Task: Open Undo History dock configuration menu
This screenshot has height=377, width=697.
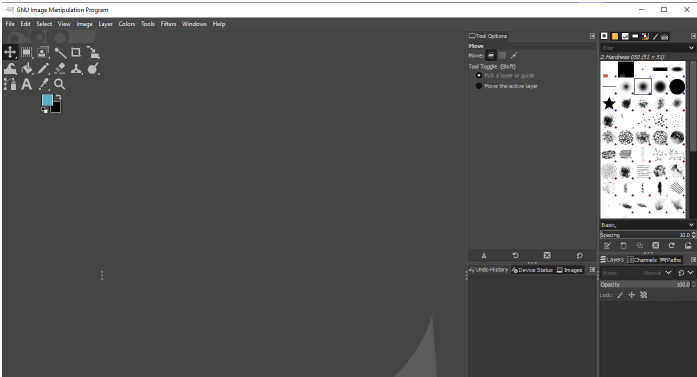Action: click(x=592, y=270)
